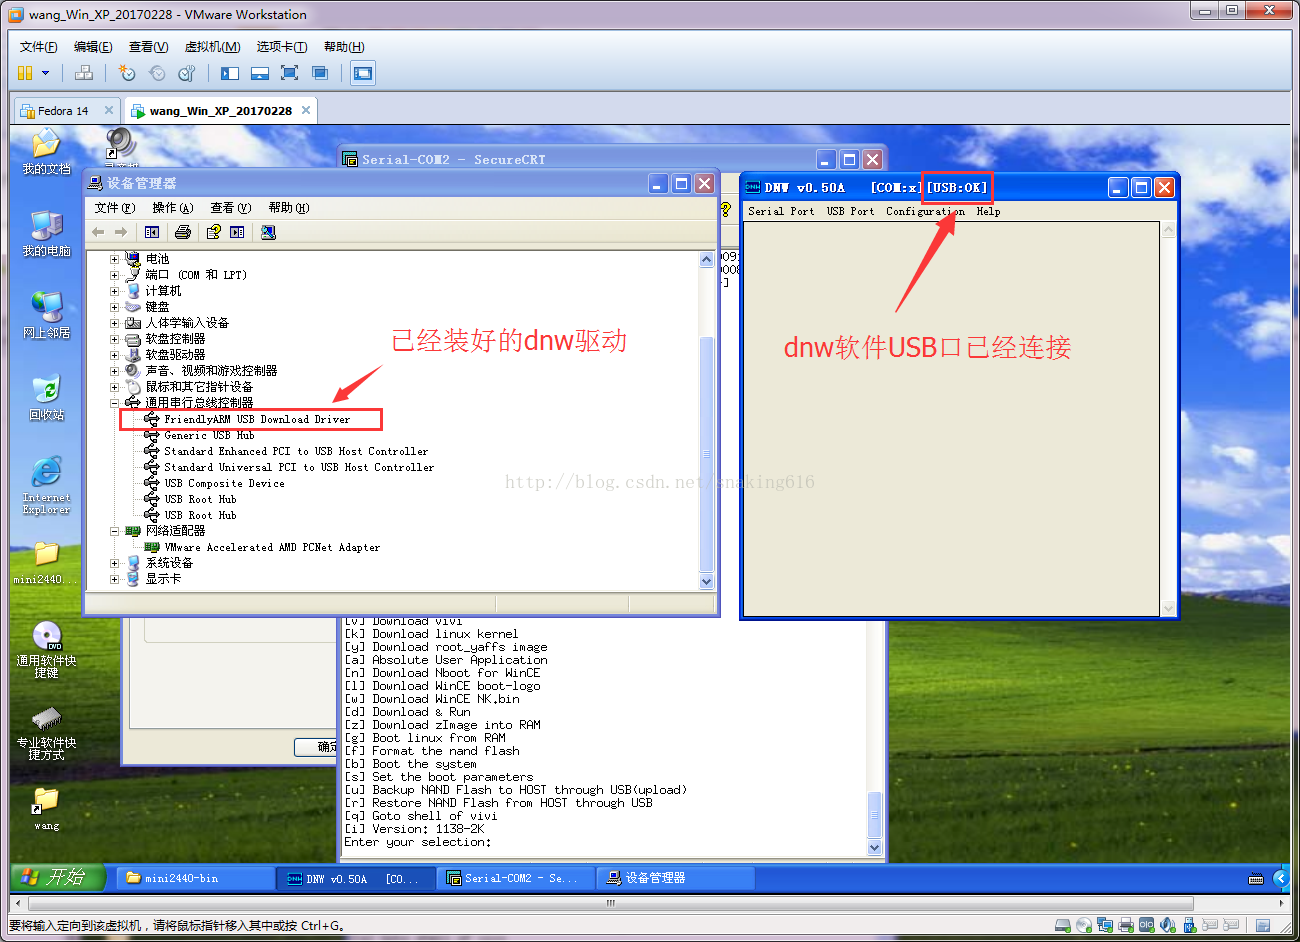
Task: Expand the 电池 node in Device Manager
Action: pos(114,259)
